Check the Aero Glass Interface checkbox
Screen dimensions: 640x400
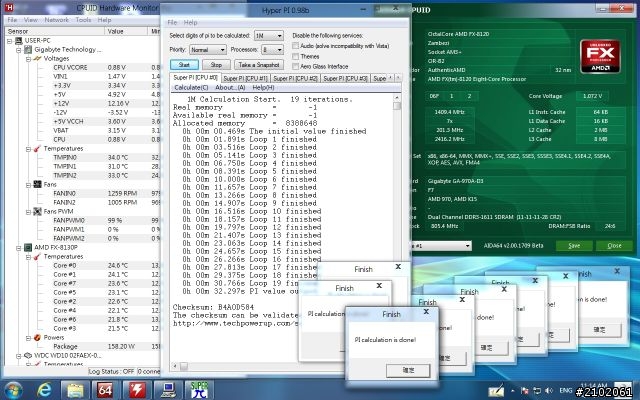click(x=296, y=66)
